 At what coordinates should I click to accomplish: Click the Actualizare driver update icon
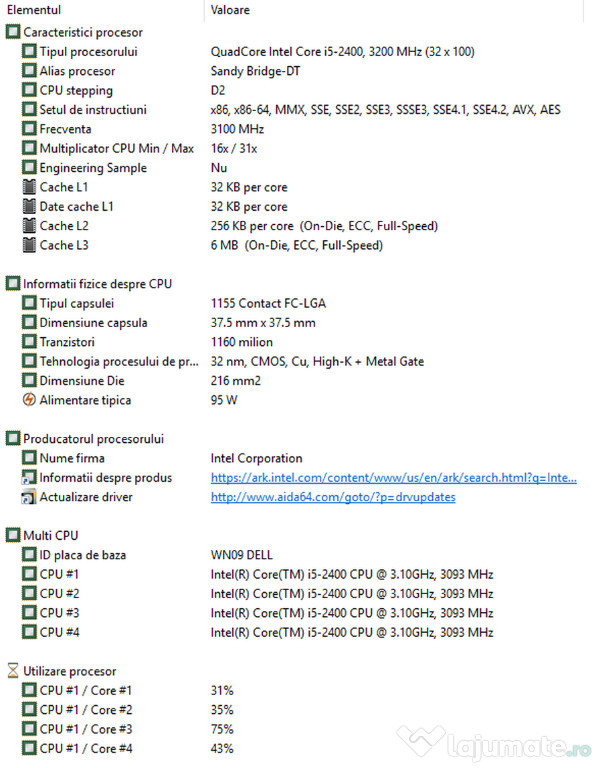click(29, 497)
